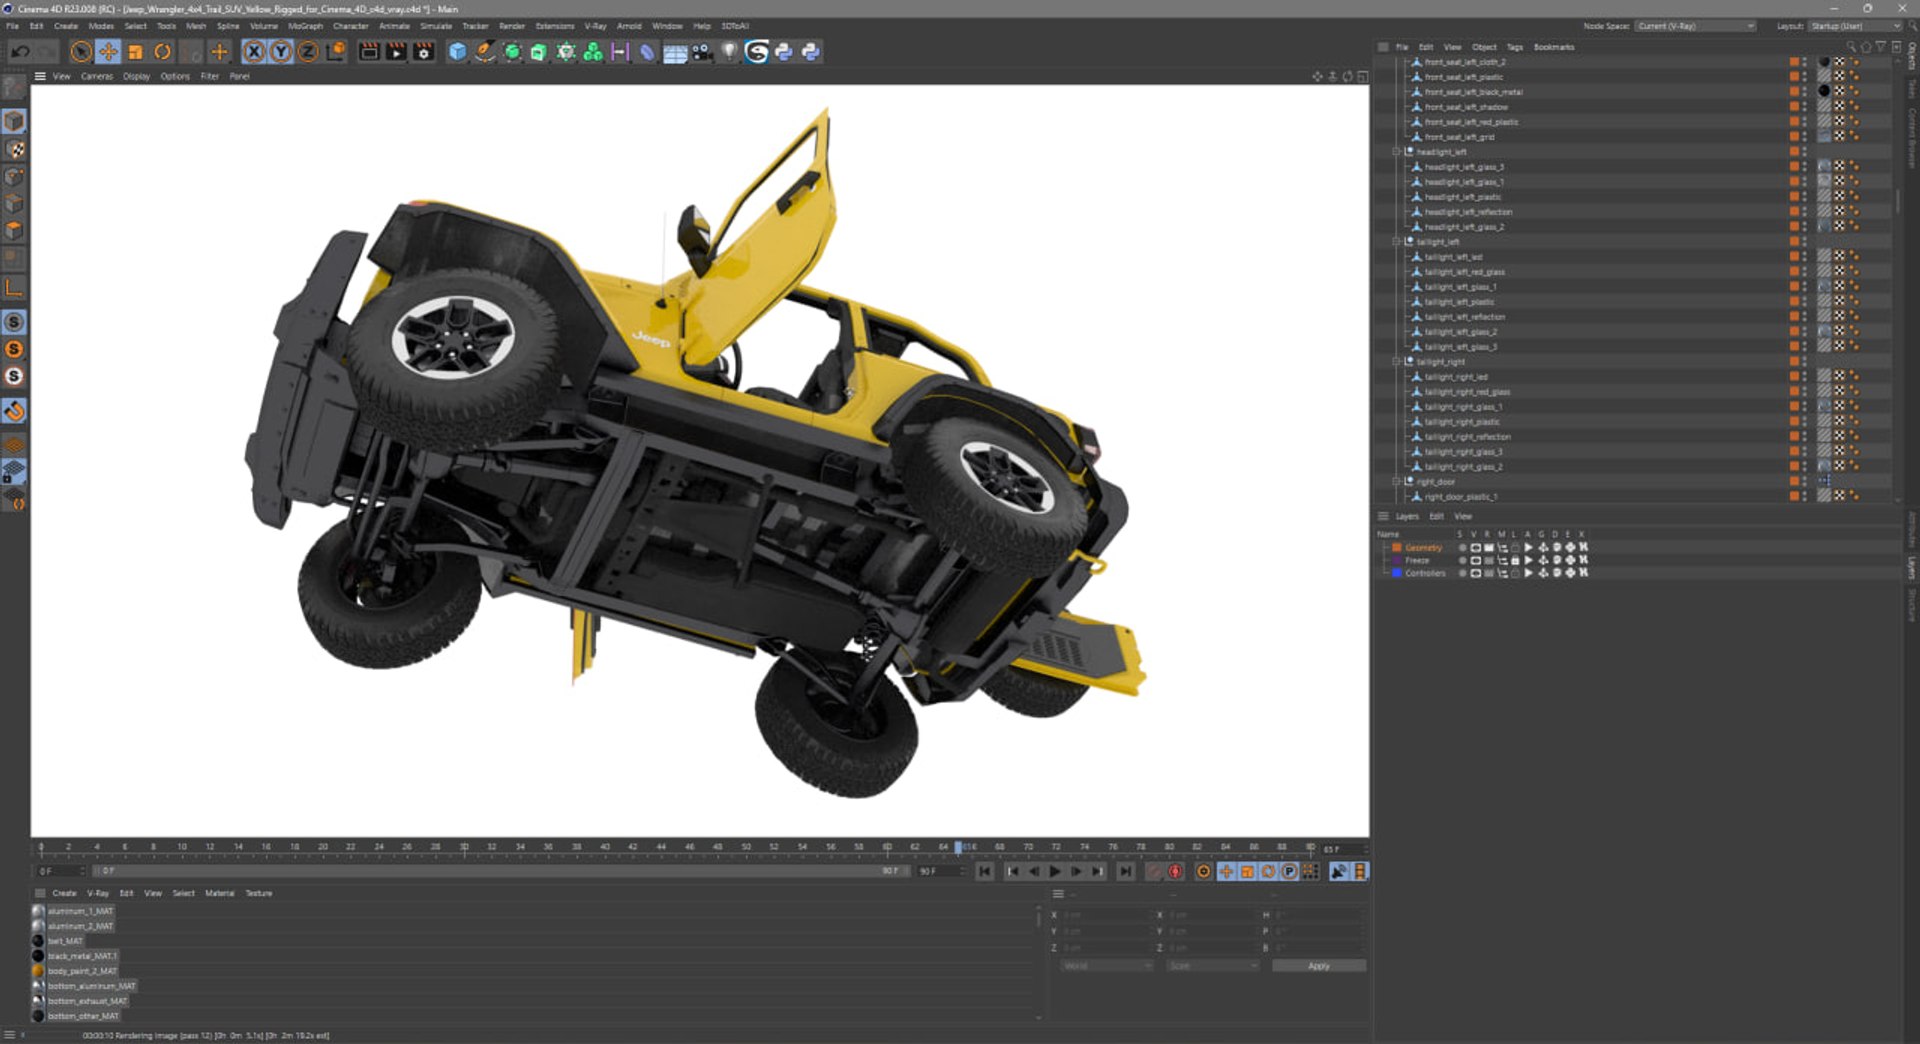Viewport: 1920px width, 1044px height.
Task: Activate the Move tool in top toolbar
Action: pos(108,52)
